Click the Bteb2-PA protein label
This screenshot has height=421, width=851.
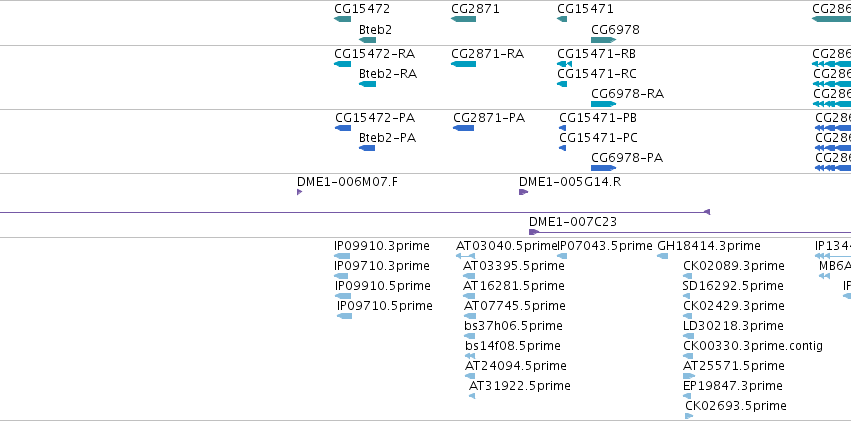(x=388, y=138)
